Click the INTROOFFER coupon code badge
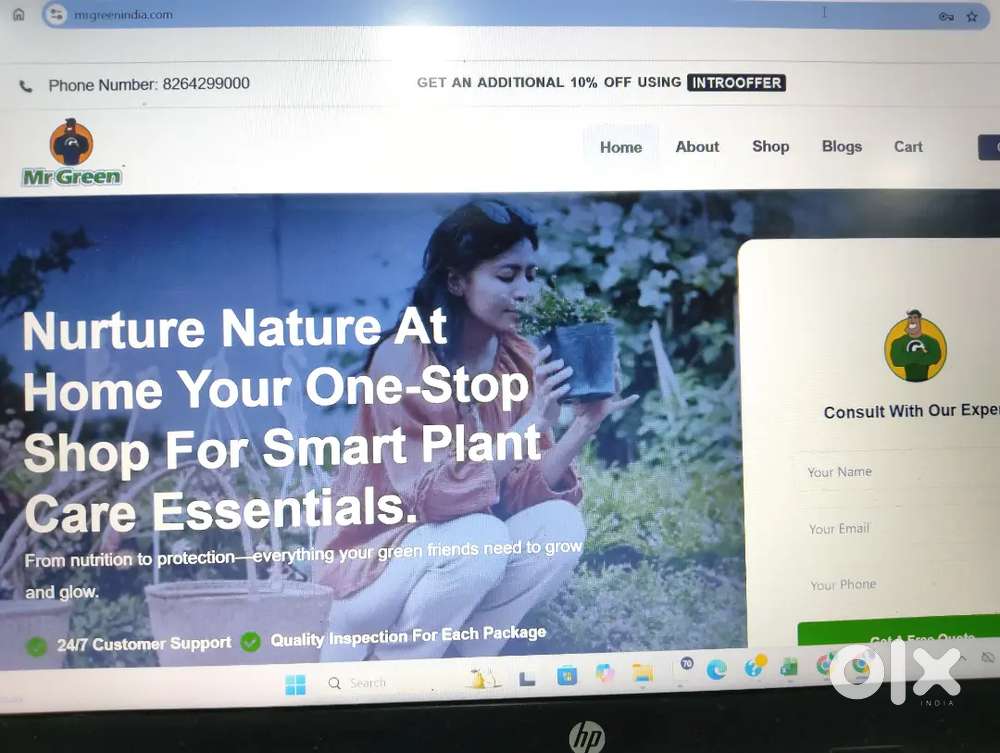 pos(736,82)
